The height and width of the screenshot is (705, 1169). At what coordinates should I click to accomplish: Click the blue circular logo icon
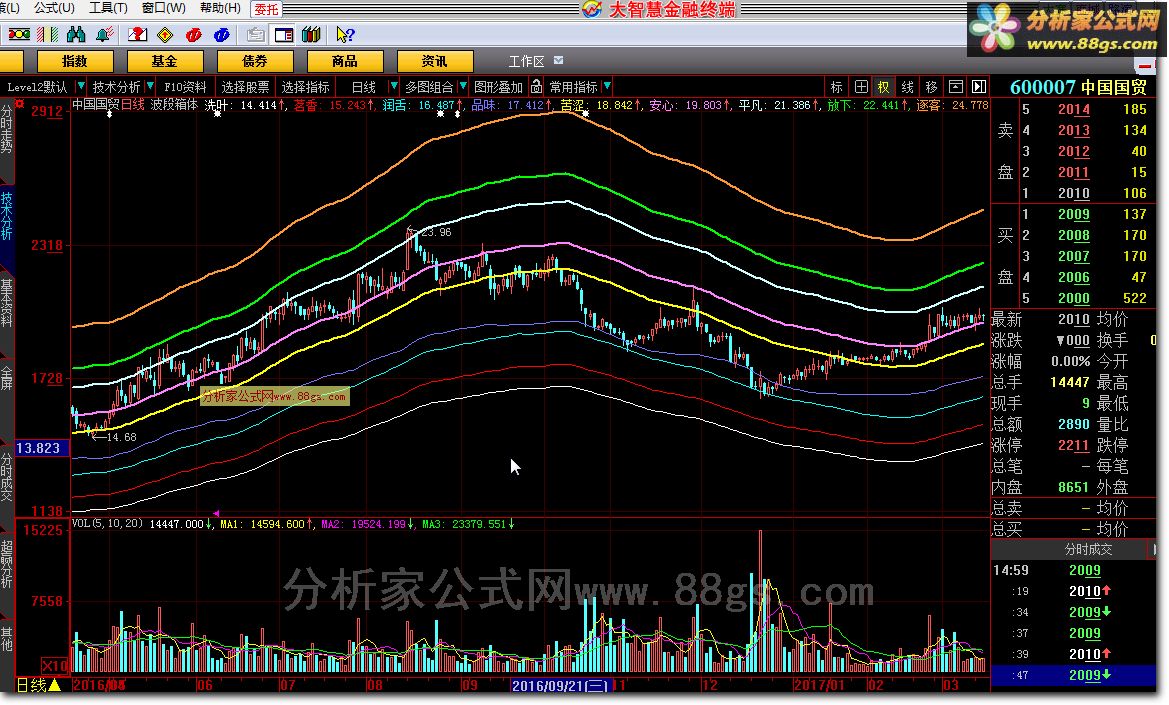coord(221,34)
